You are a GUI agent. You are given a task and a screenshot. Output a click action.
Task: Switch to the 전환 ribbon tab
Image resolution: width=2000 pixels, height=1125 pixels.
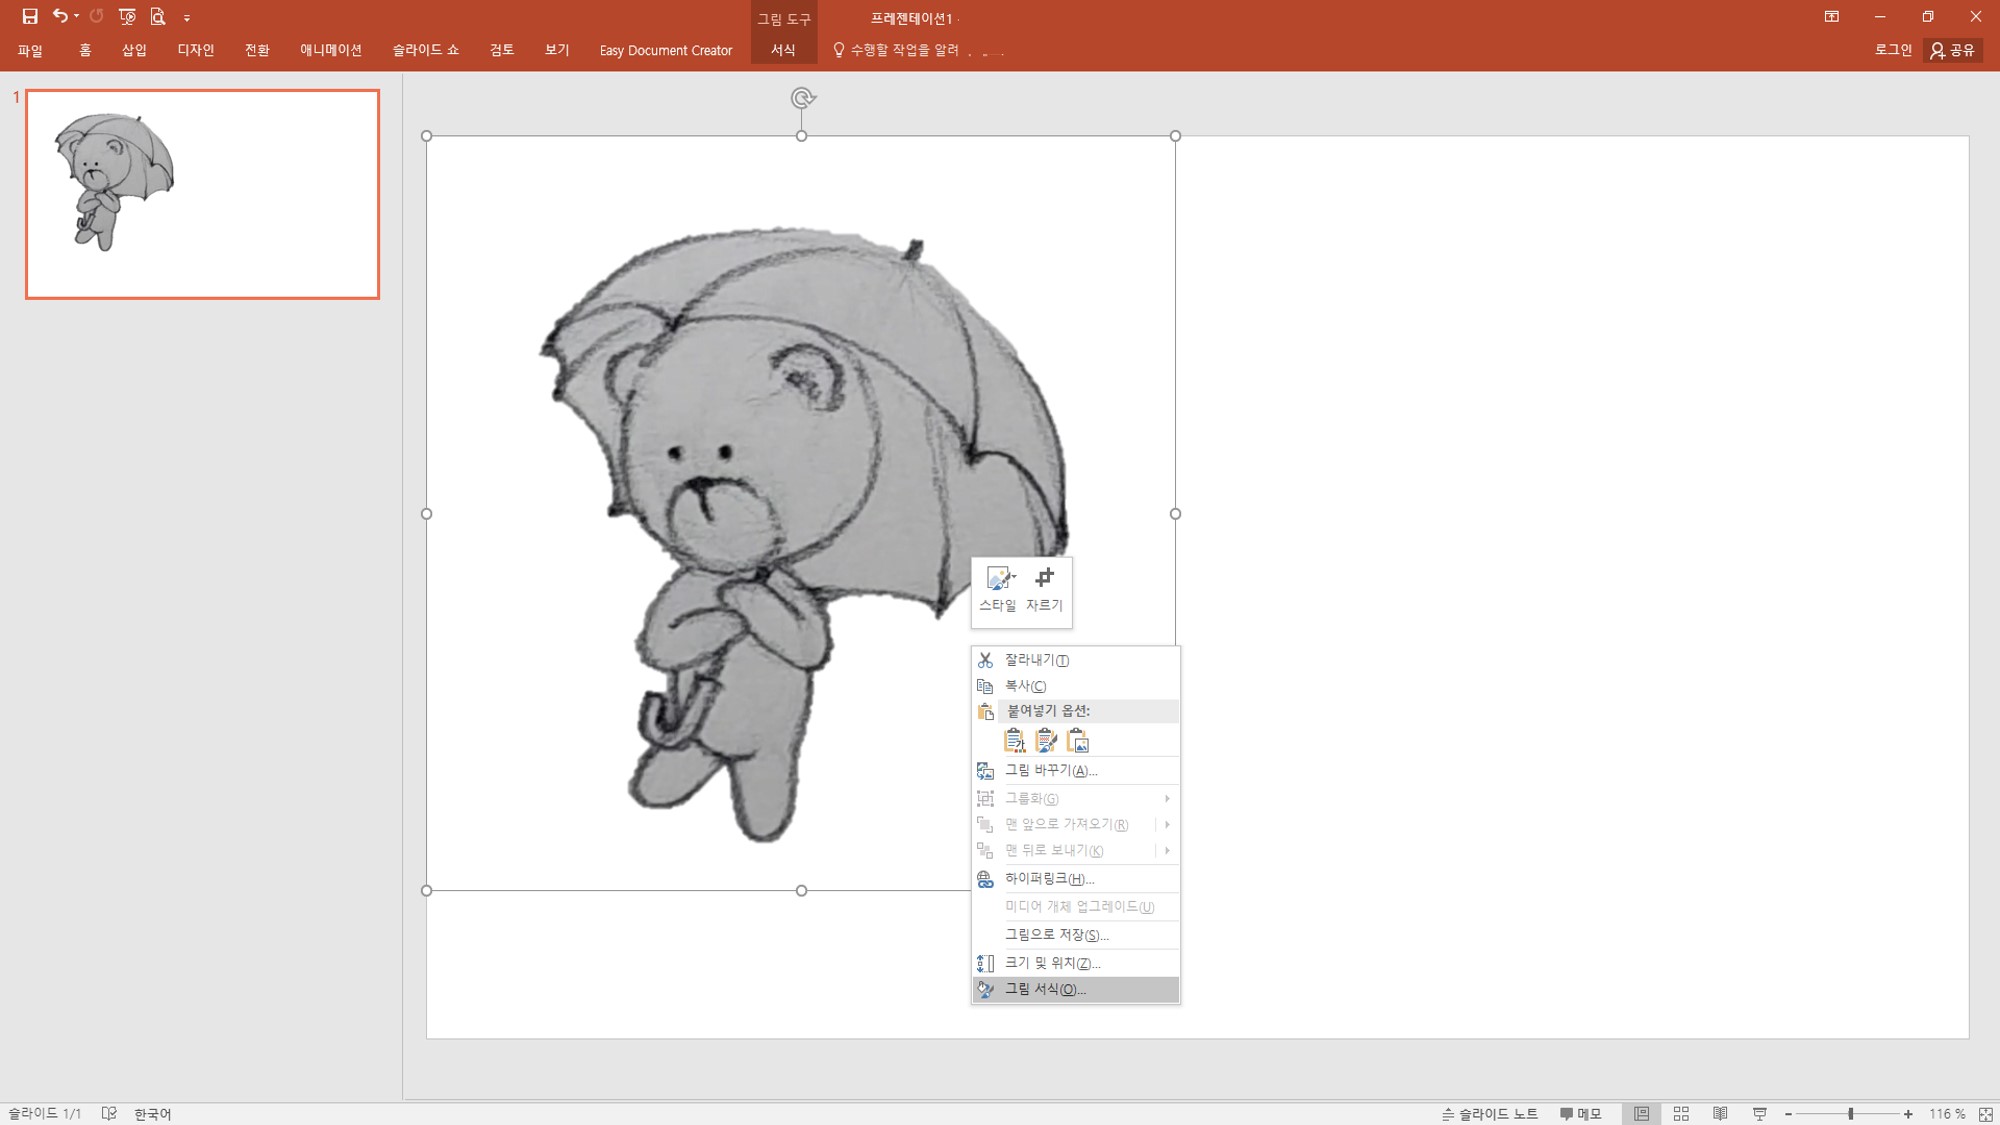257,50
